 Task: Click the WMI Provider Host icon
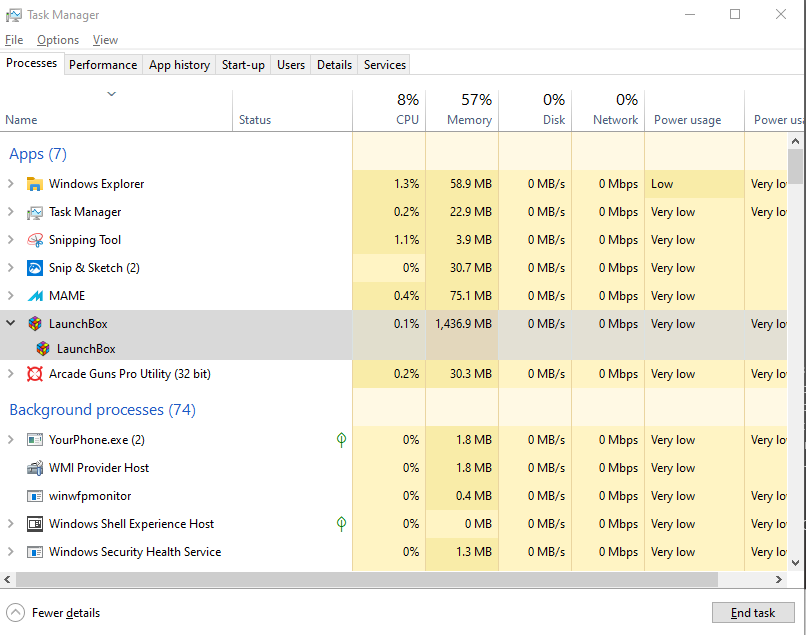click(x=34, y=468)
